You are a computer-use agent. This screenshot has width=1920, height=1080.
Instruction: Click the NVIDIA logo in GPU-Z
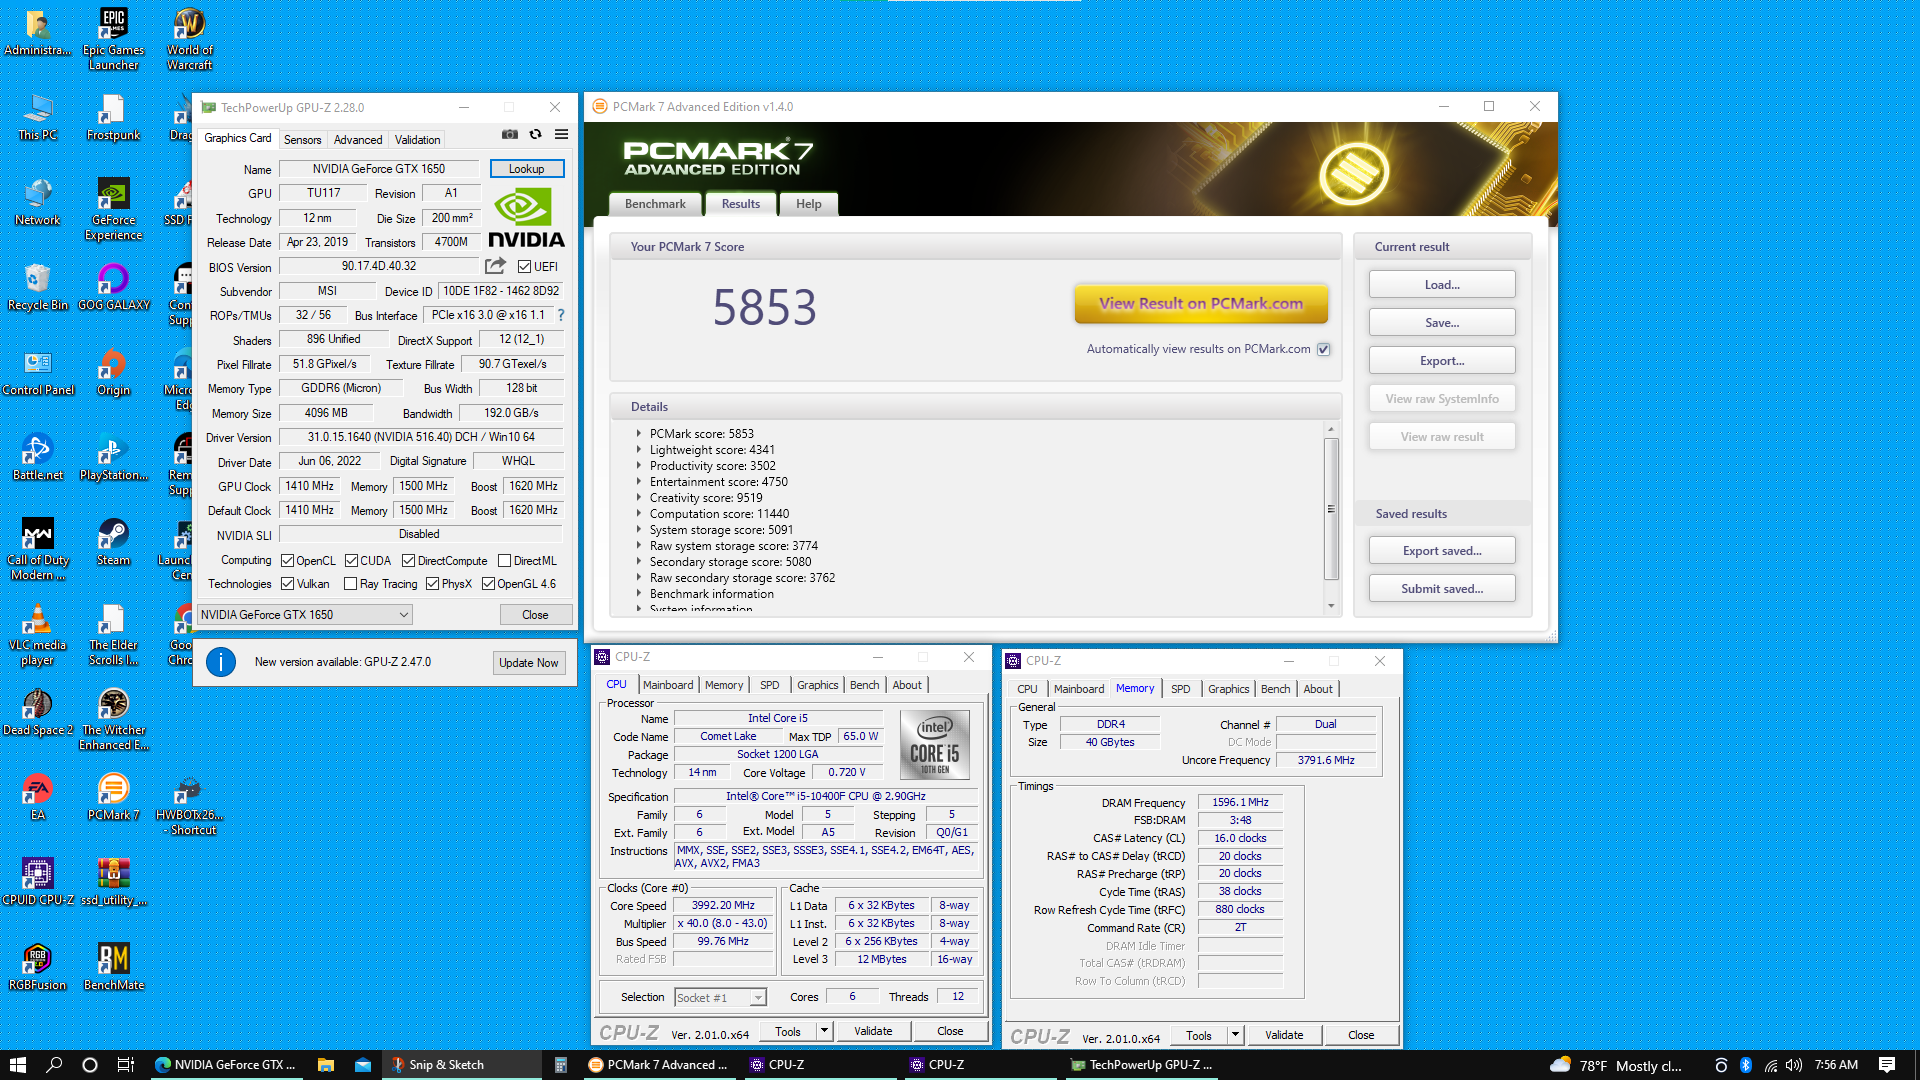(x=526, y=218)
